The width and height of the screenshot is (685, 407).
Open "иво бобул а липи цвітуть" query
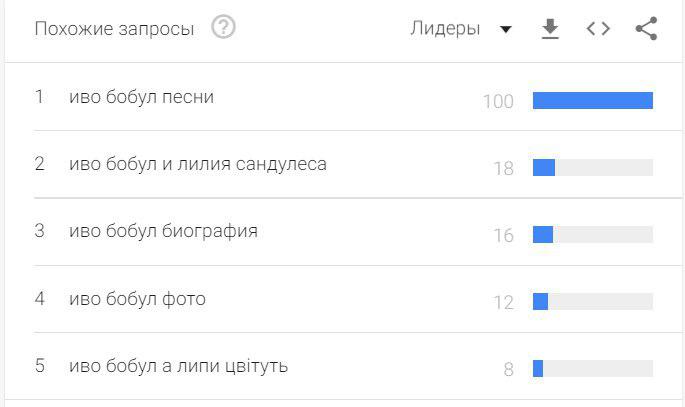click(178, 366)
